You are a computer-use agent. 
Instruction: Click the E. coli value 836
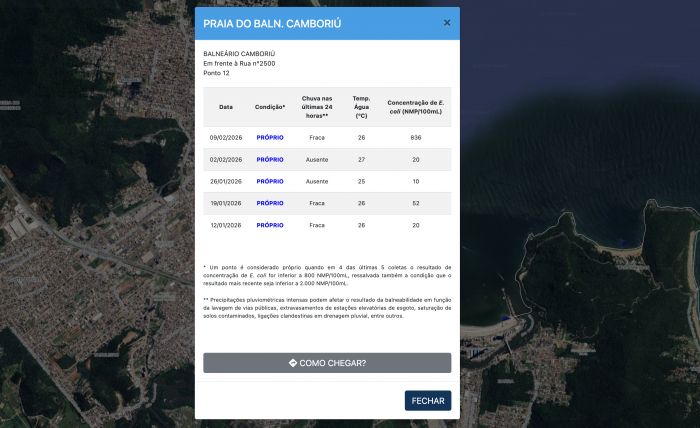pos(416,137)
